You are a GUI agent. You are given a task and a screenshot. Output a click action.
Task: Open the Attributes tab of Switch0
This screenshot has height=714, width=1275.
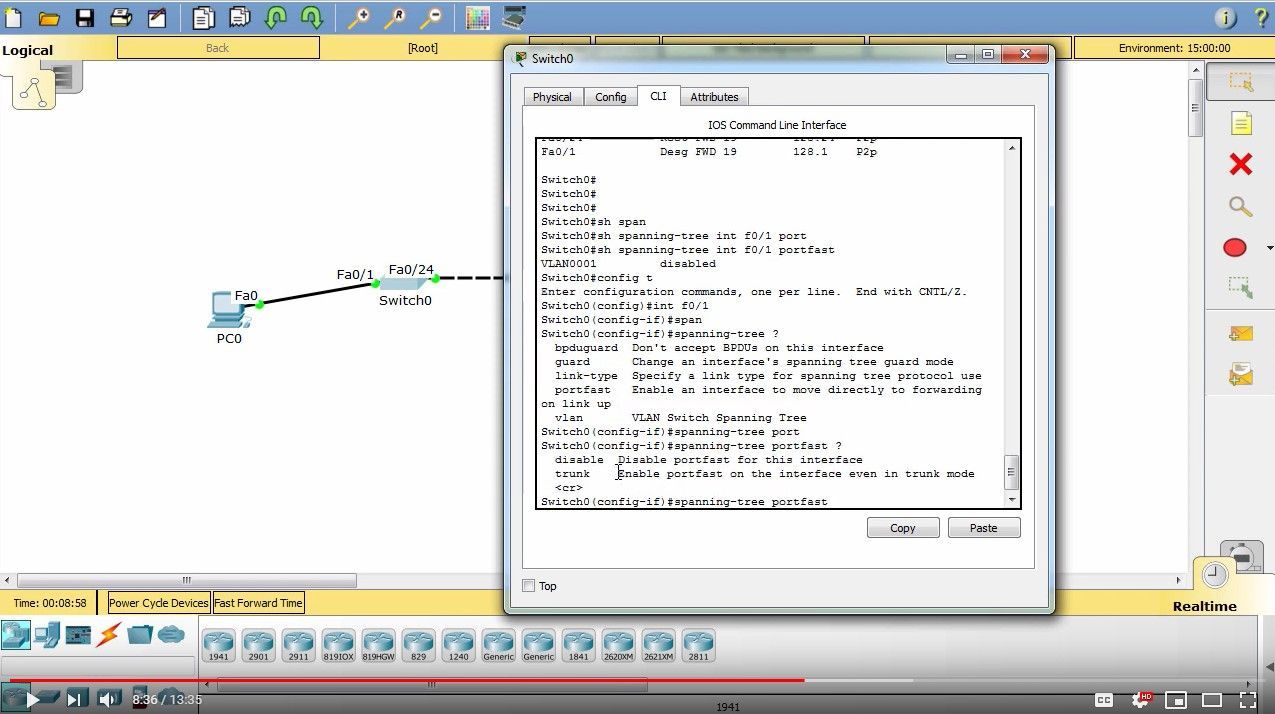(x=714, y=97)
